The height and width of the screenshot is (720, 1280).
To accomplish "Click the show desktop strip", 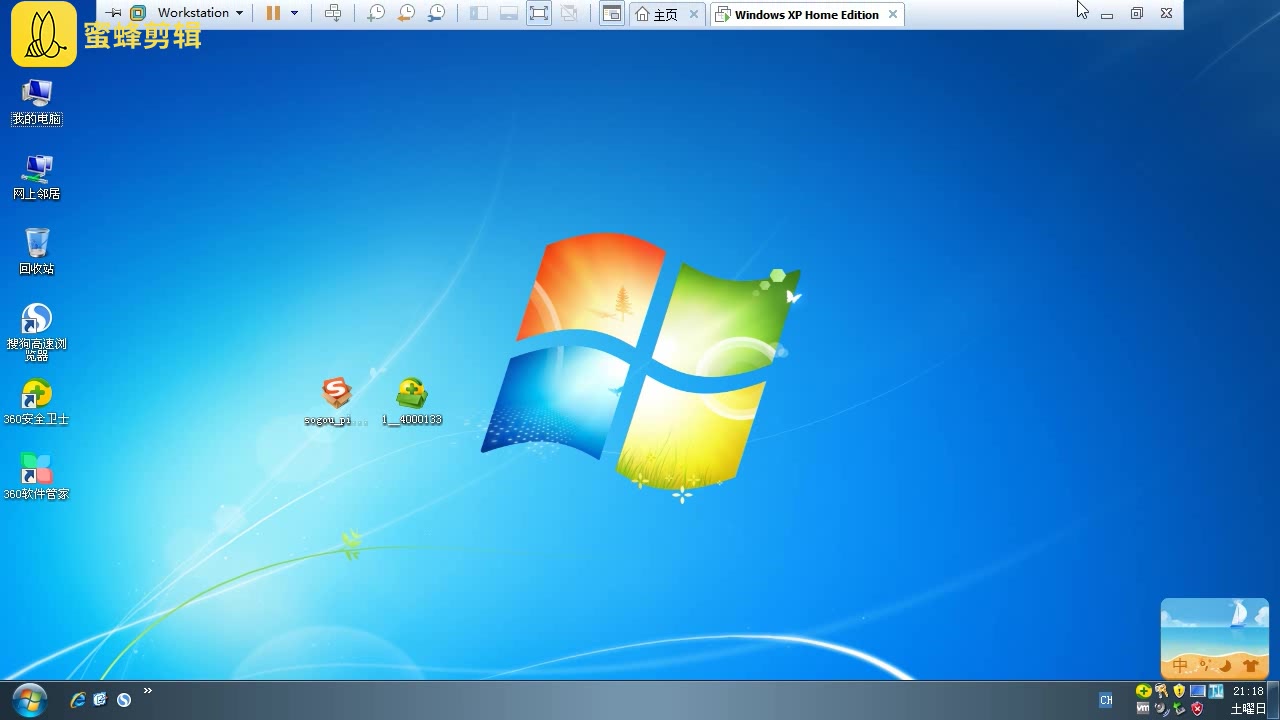I will click(1273, 700).
